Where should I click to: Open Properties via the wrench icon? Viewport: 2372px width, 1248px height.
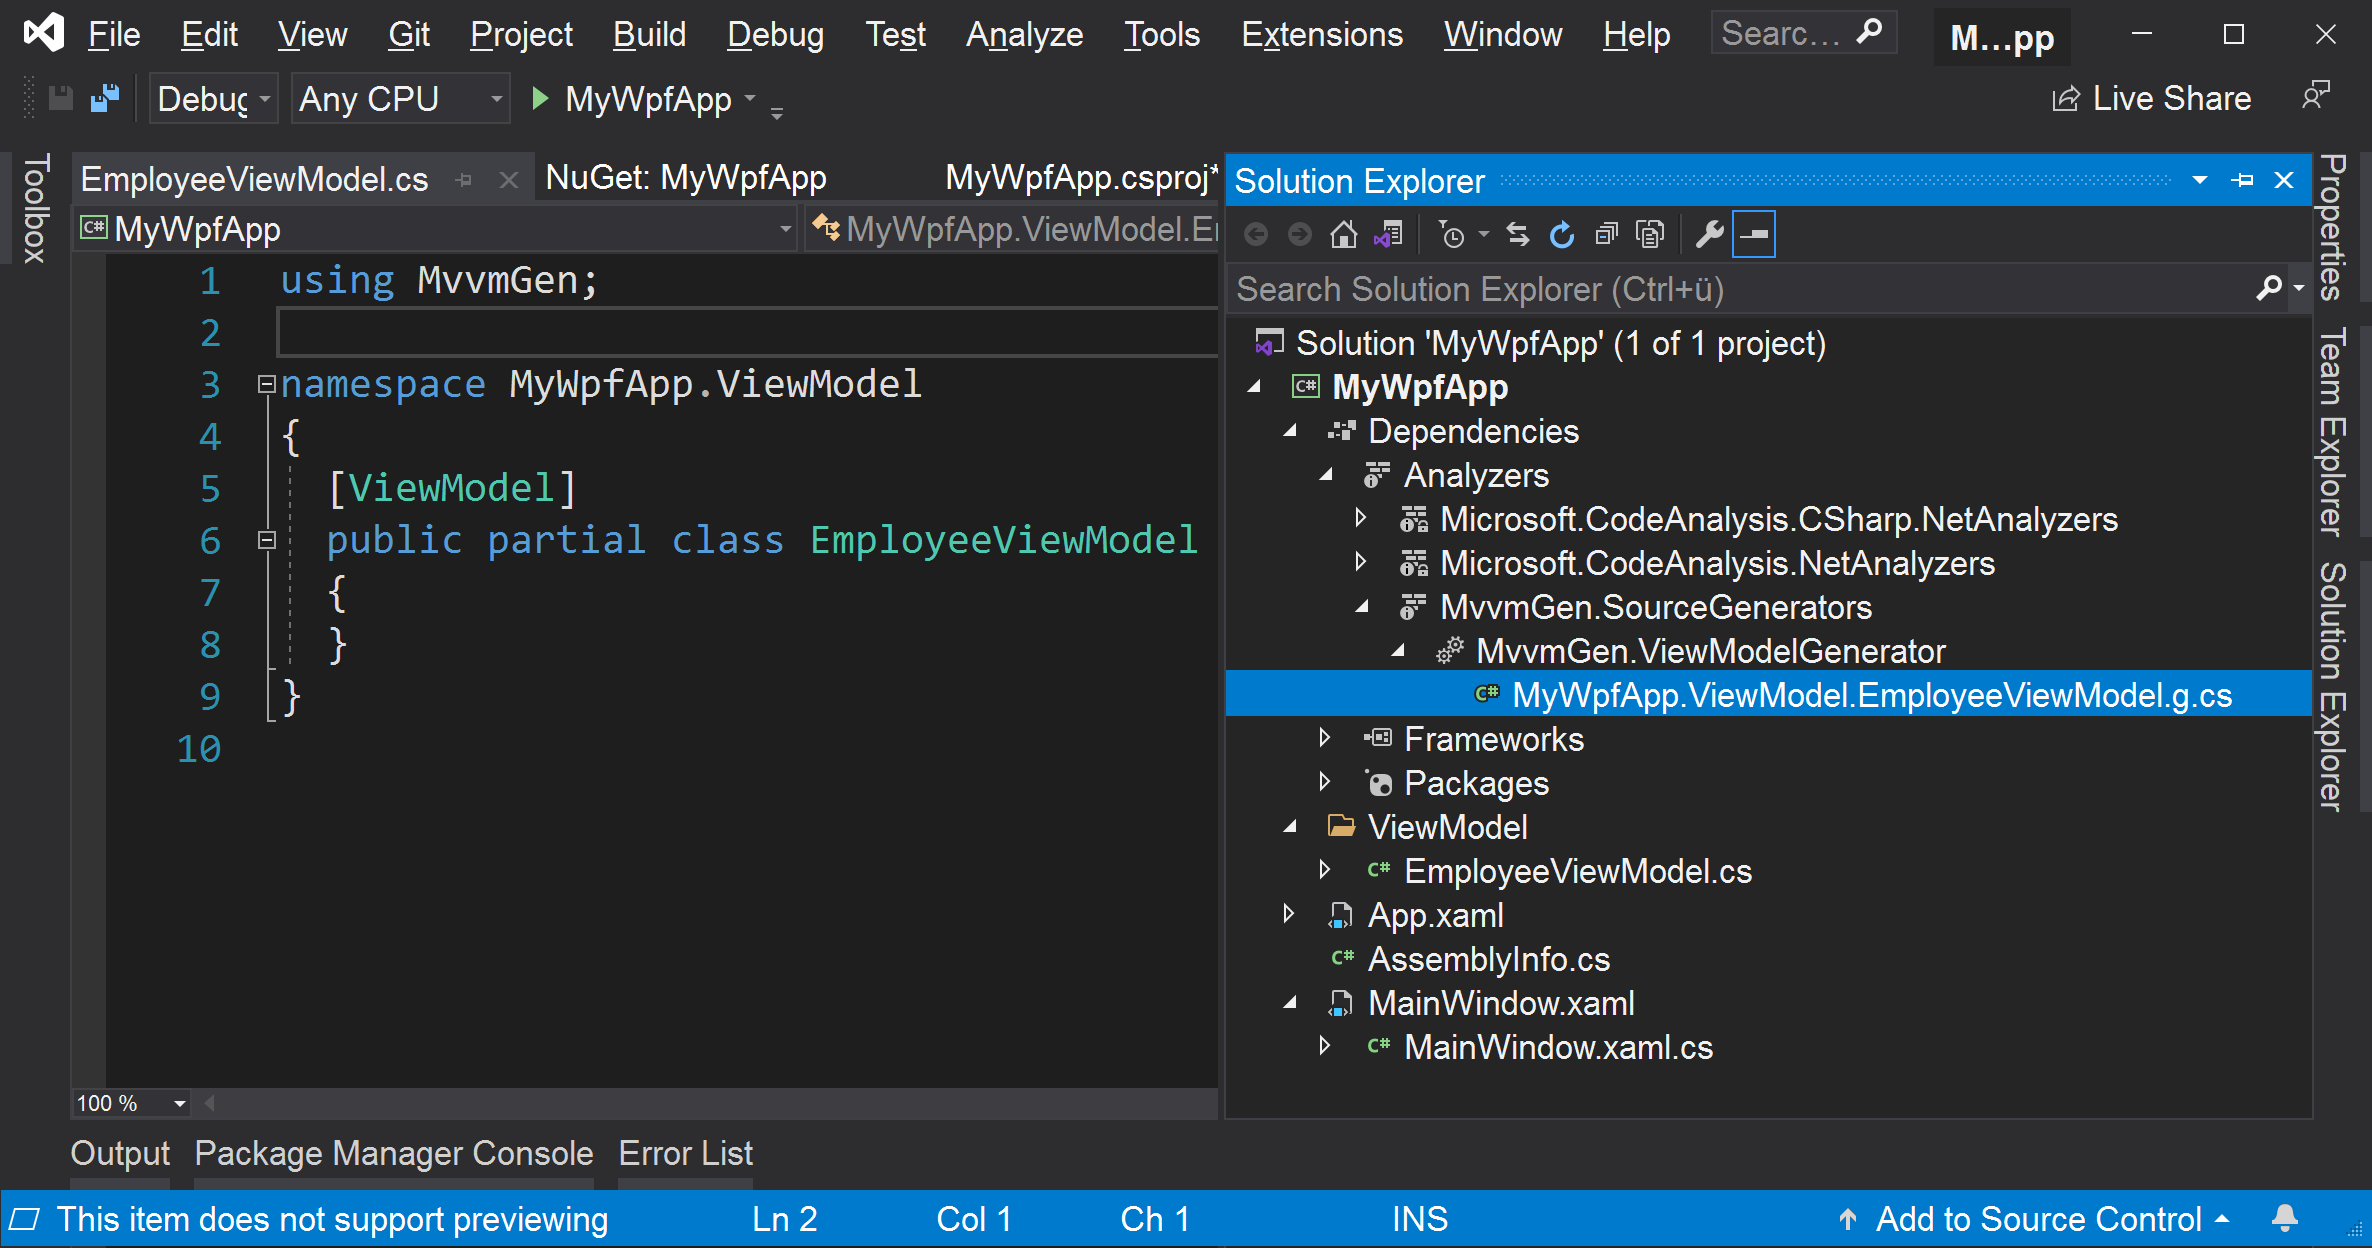(1709, 235)
